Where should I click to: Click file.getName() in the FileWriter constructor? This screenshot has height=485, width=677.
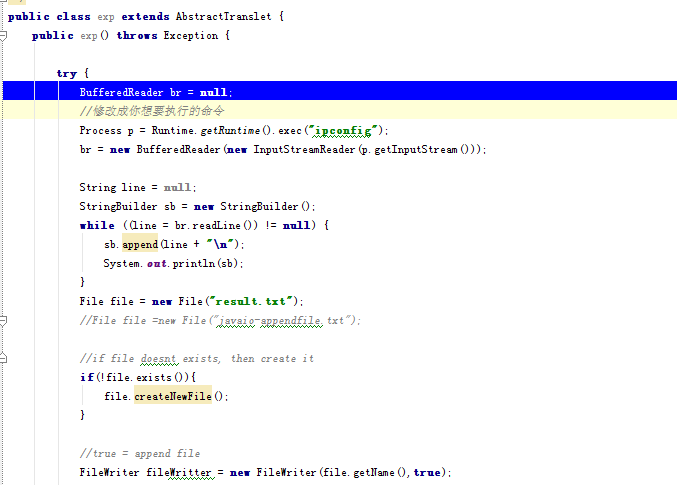[x=365, y=472]
